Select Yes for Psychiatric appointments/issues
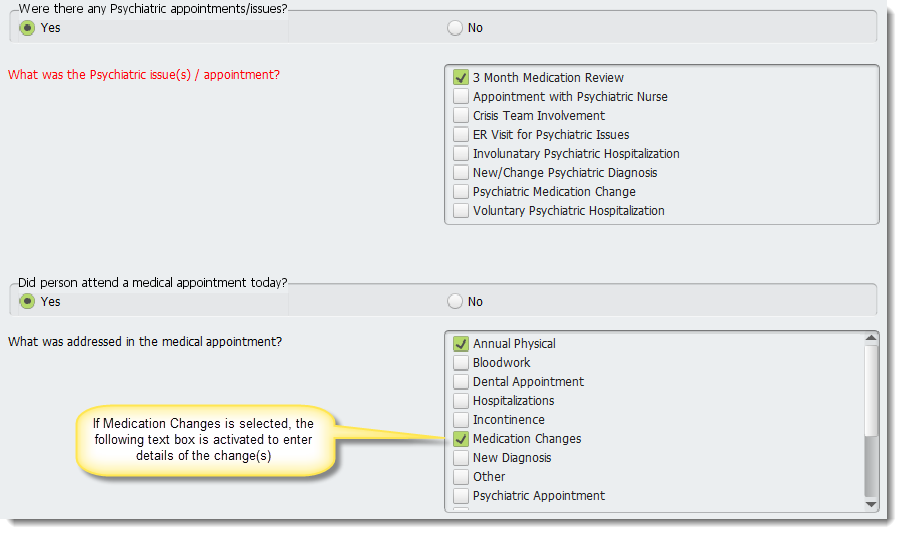Viewport: 902px width, 534px height. (x=27, y=28)
